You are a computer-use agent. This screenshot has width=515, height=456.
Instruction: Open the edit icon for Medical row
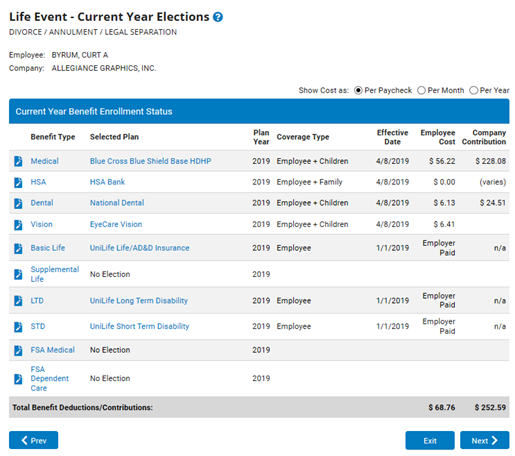(18, 161)
